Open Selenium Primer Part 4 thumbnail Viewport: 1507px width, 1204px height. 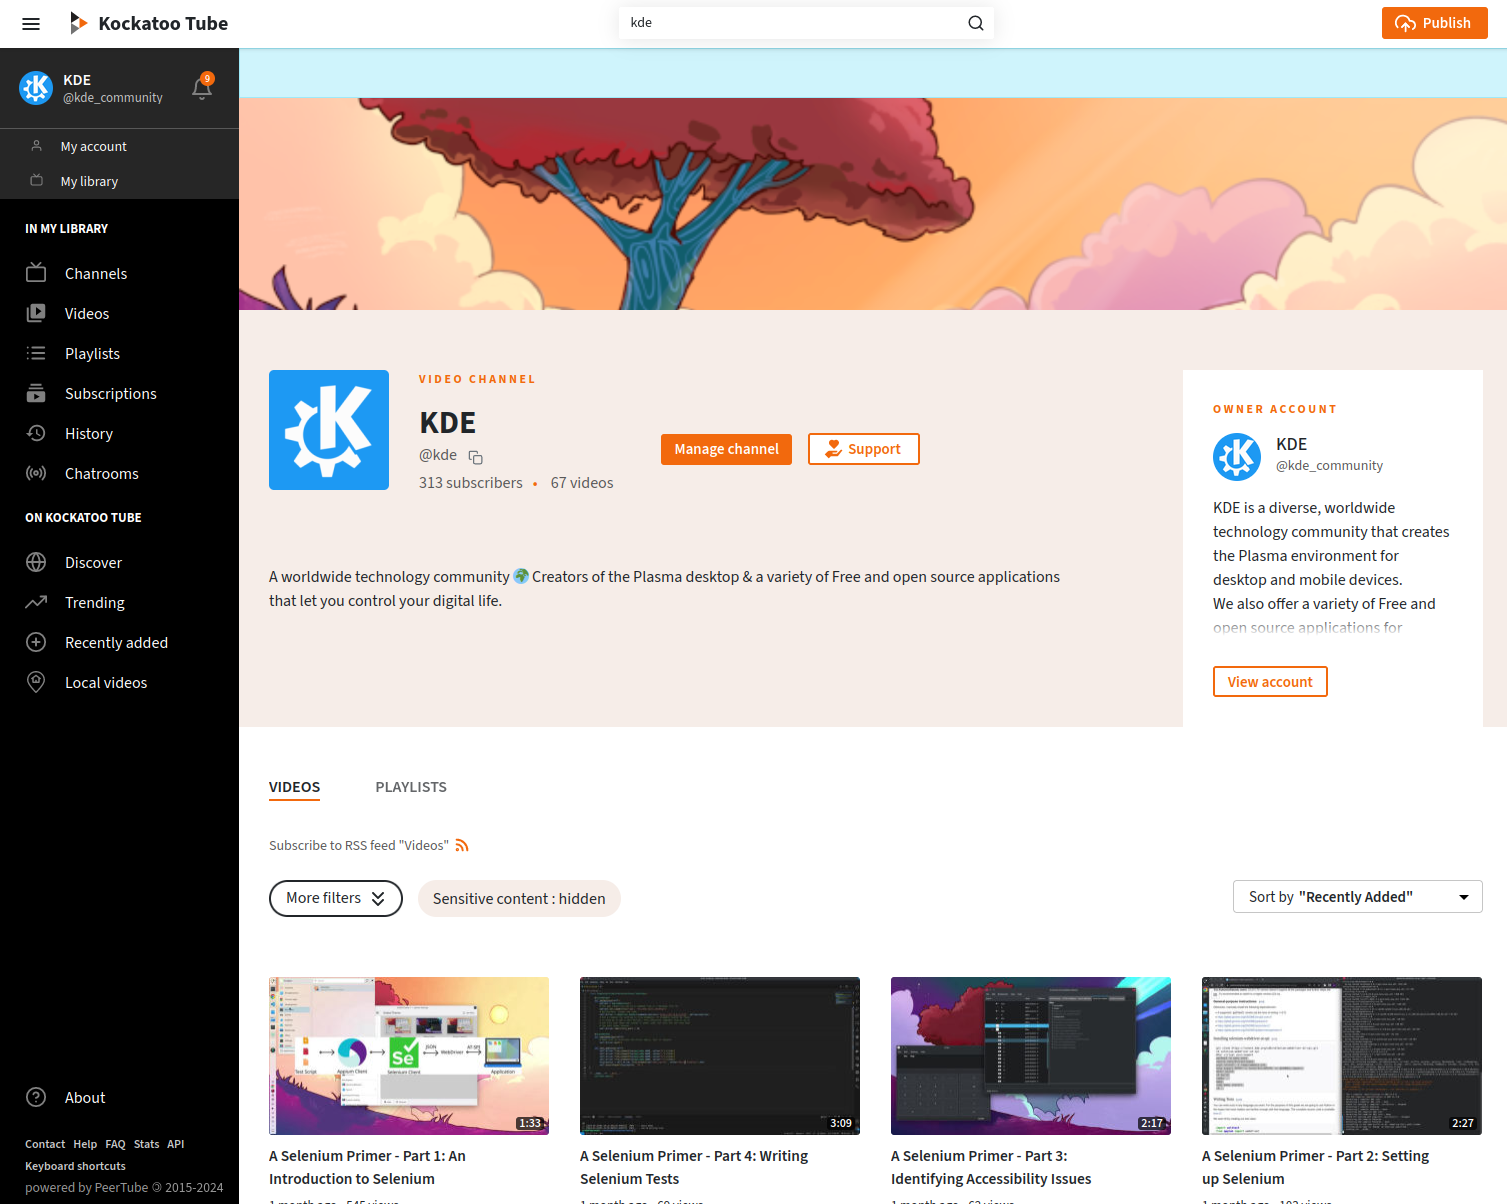pos(720,1056)
